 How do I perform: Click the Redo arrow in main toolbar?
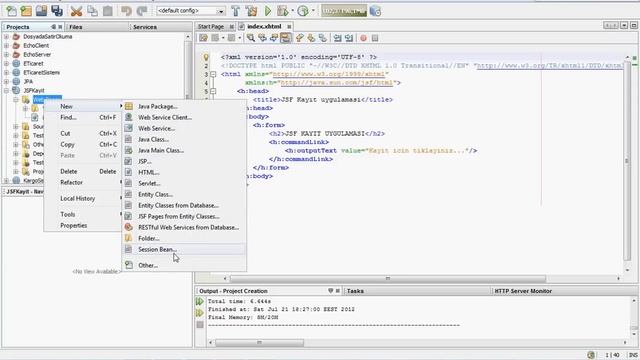(x=142, y=11)
